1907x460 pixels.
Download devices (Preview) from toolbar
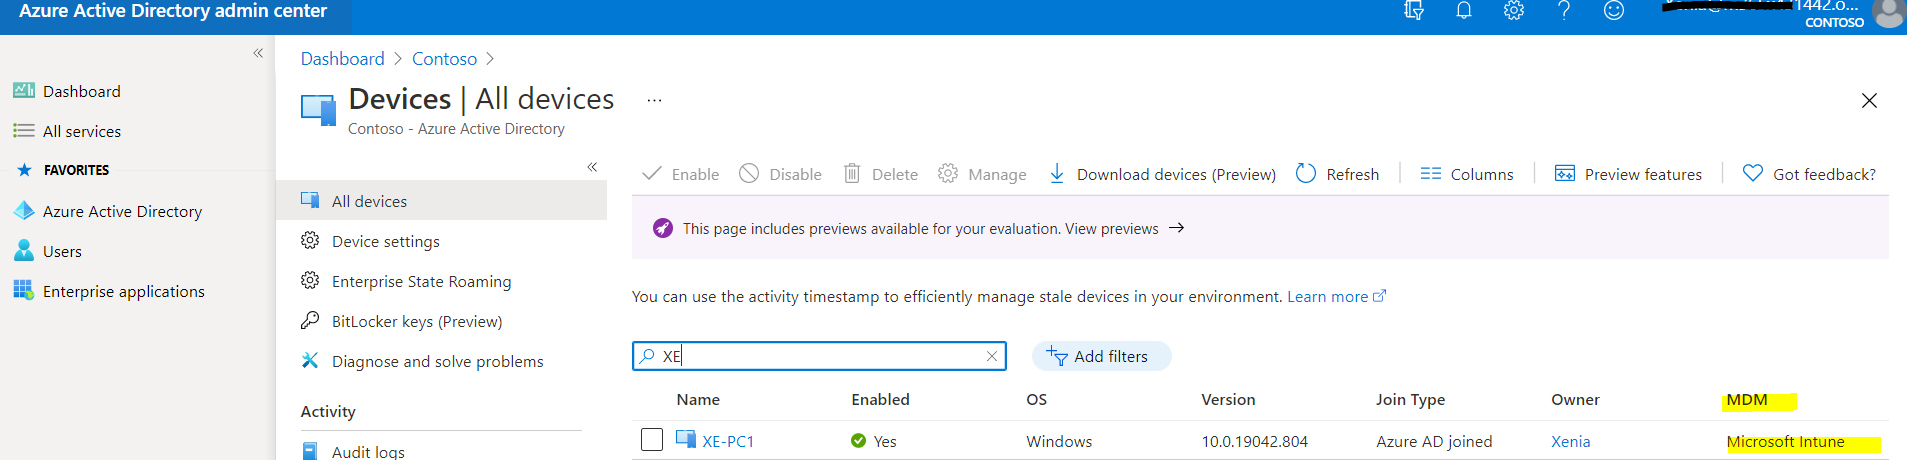pyautogui.click(x=1163, y=174)
